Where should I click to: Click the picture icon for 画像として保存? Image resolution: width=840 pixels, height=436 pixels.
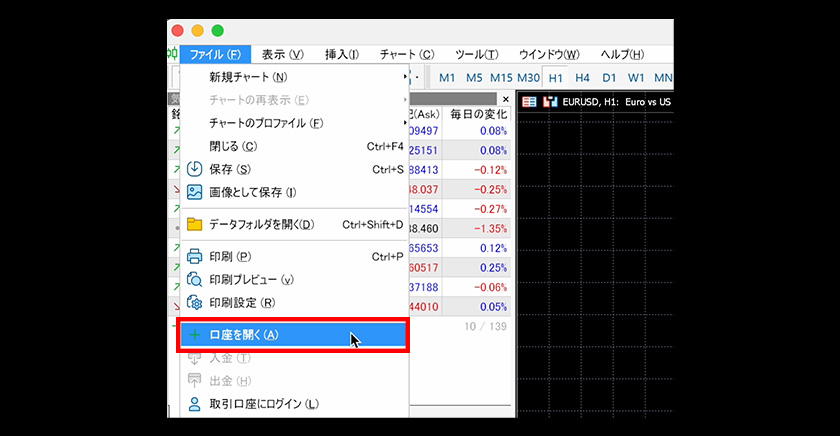coord(195,192)
